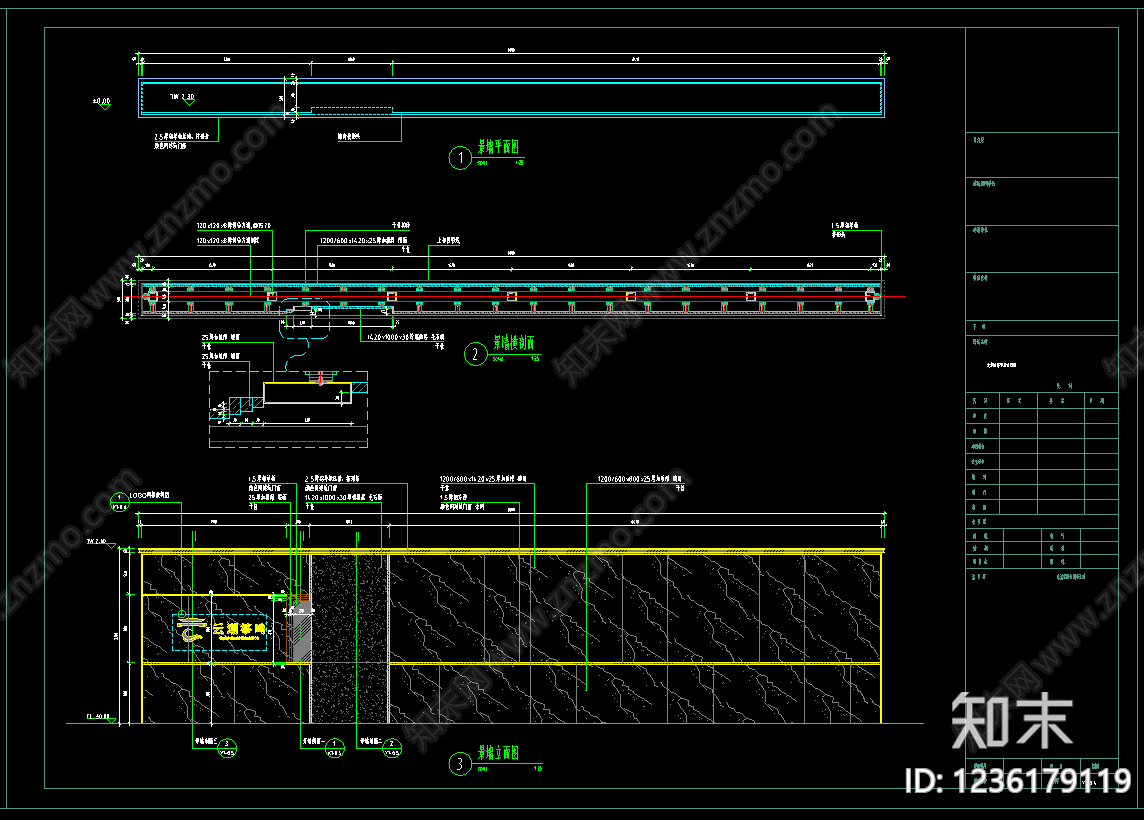
Task: Select the 景墙横剖面 drawing title
Action: coord(514,342)
